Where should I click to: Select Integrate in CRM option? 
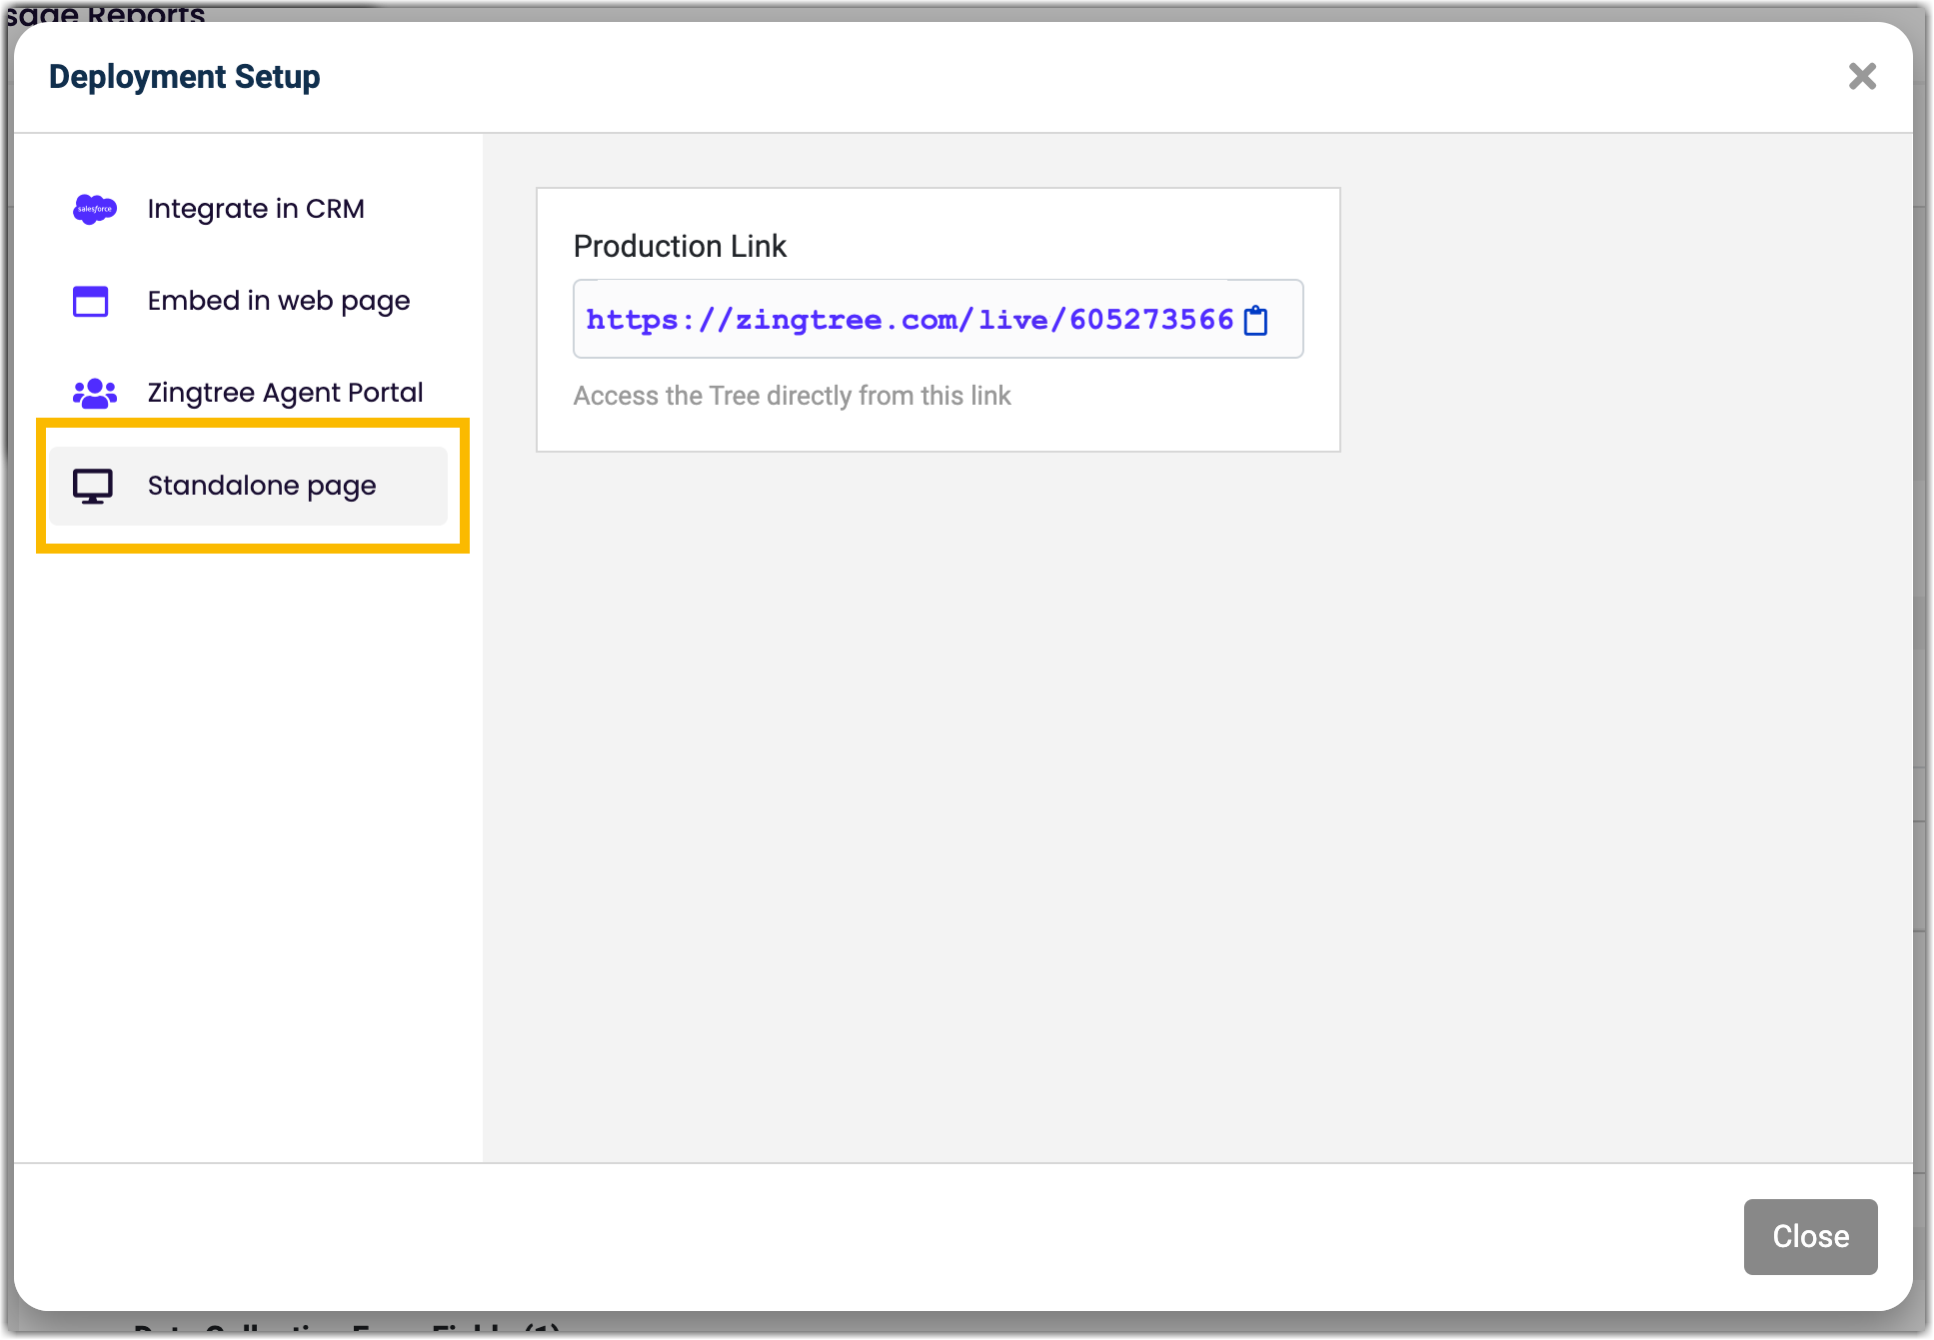[x=256, y=209]
